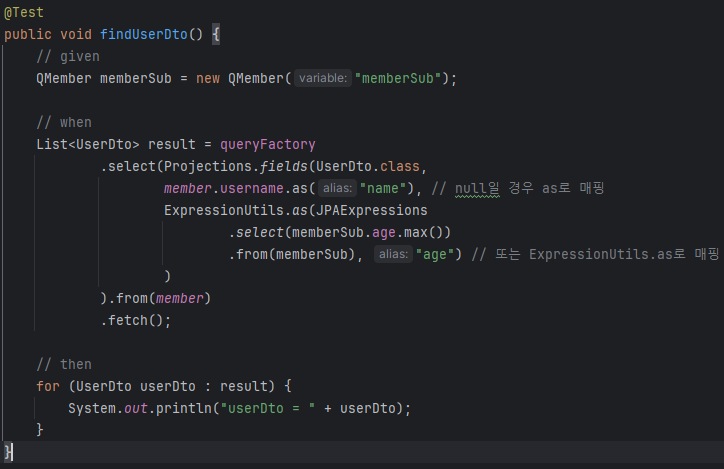Click the "alias:" hint before "age"
The width and height of the screenshot is (724, 469).
pyautogui.click(x=393, y=254)
